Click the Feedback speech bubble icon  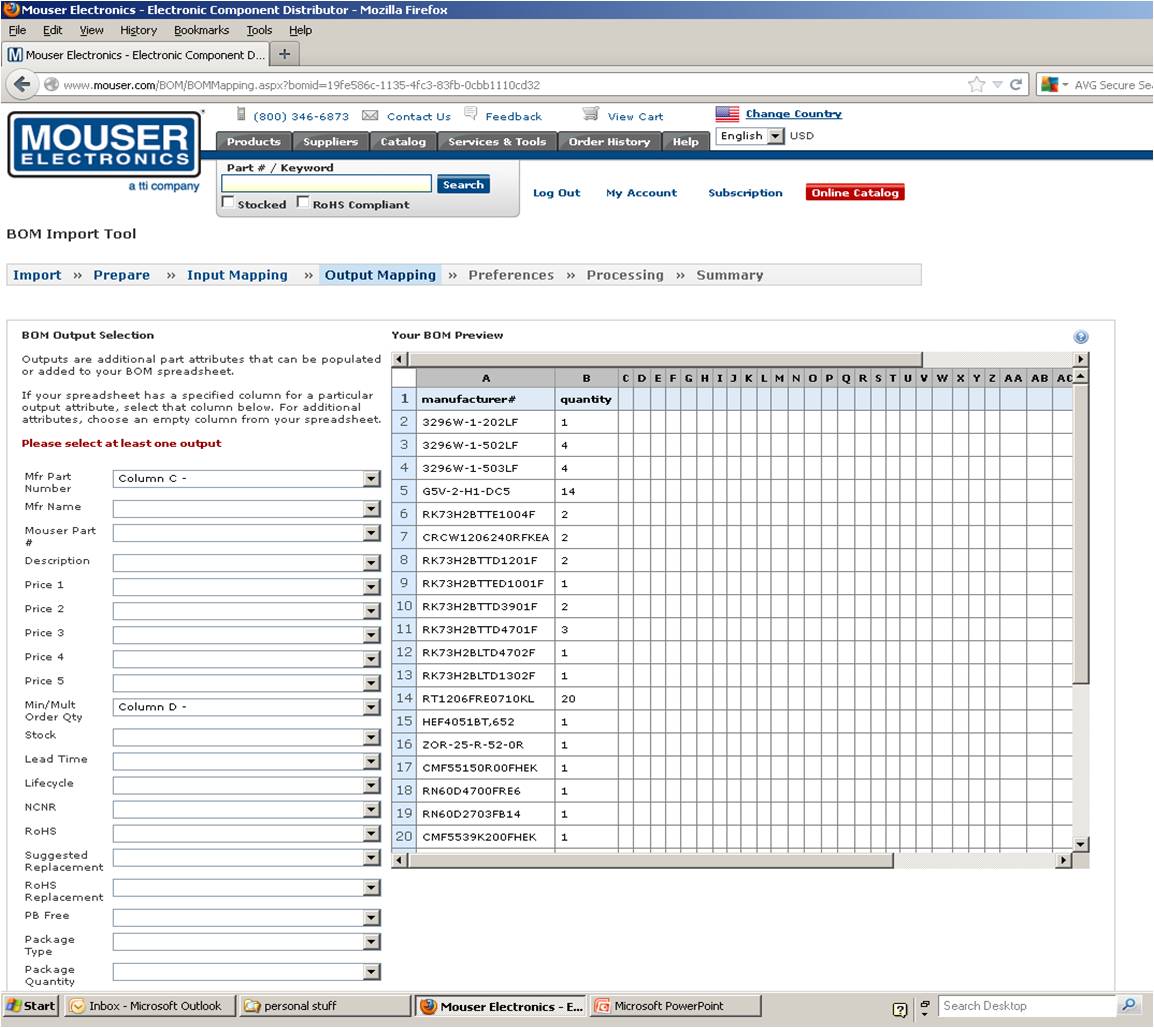click(470, 114)
